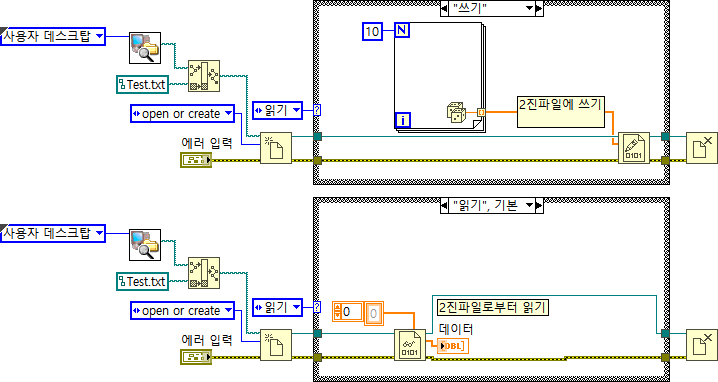The image size is (718, 382).
Task: Go to previous case on the "읽기", 기본 structure
Action: (444, 205)
